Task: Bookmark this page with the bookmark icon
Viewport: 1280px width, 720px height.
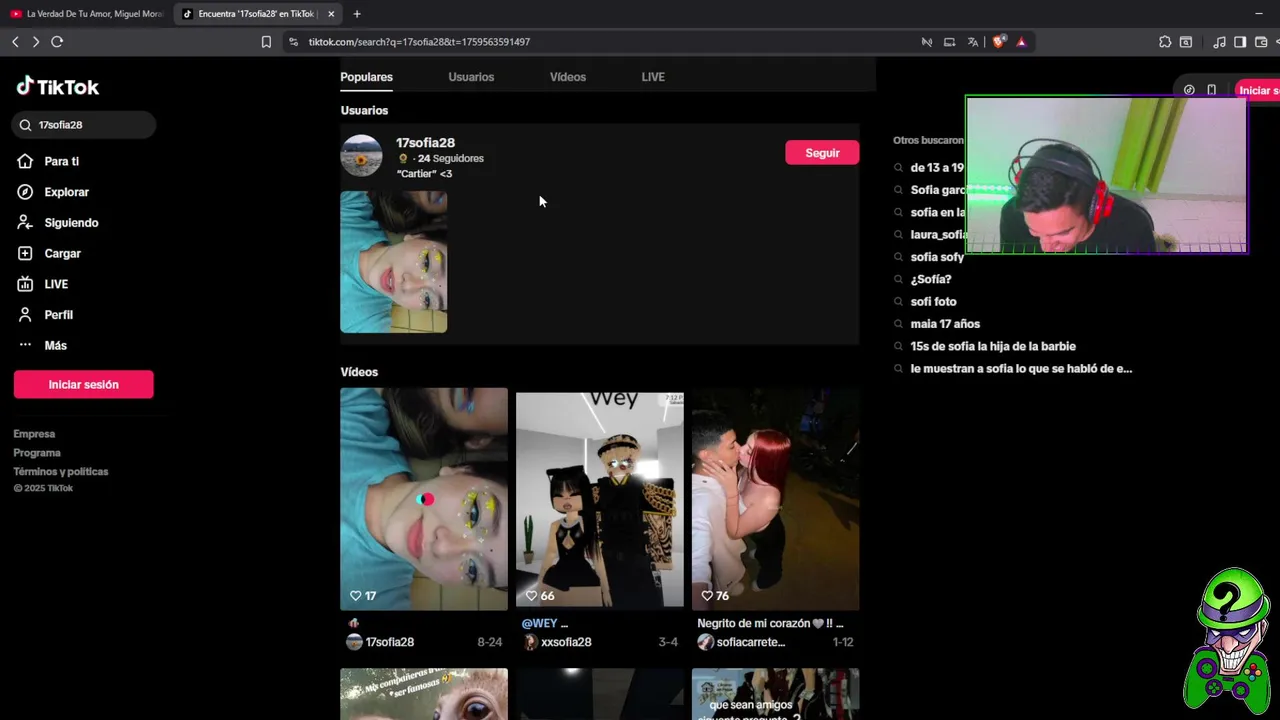Action: pyautogui.click(x=266, y=42)
